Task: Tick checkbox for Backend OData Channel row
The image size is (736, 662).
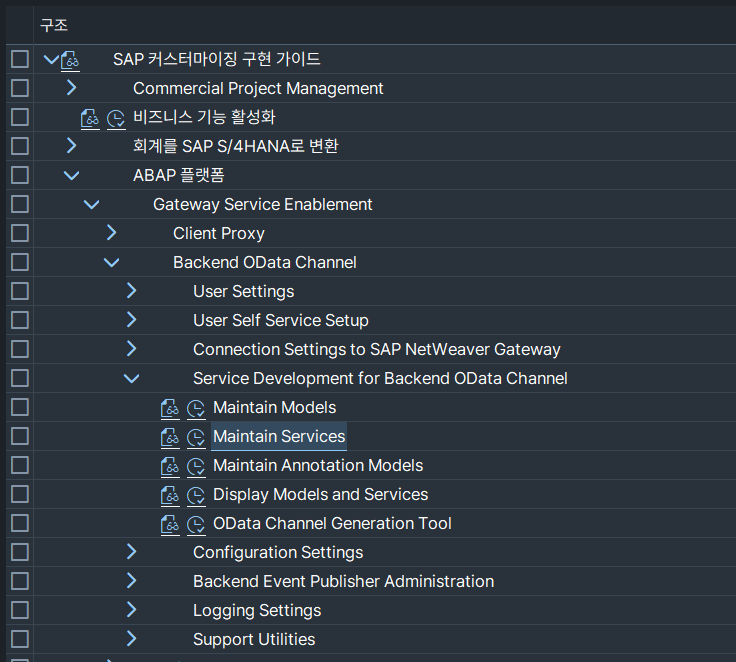Action: (20, 262)
